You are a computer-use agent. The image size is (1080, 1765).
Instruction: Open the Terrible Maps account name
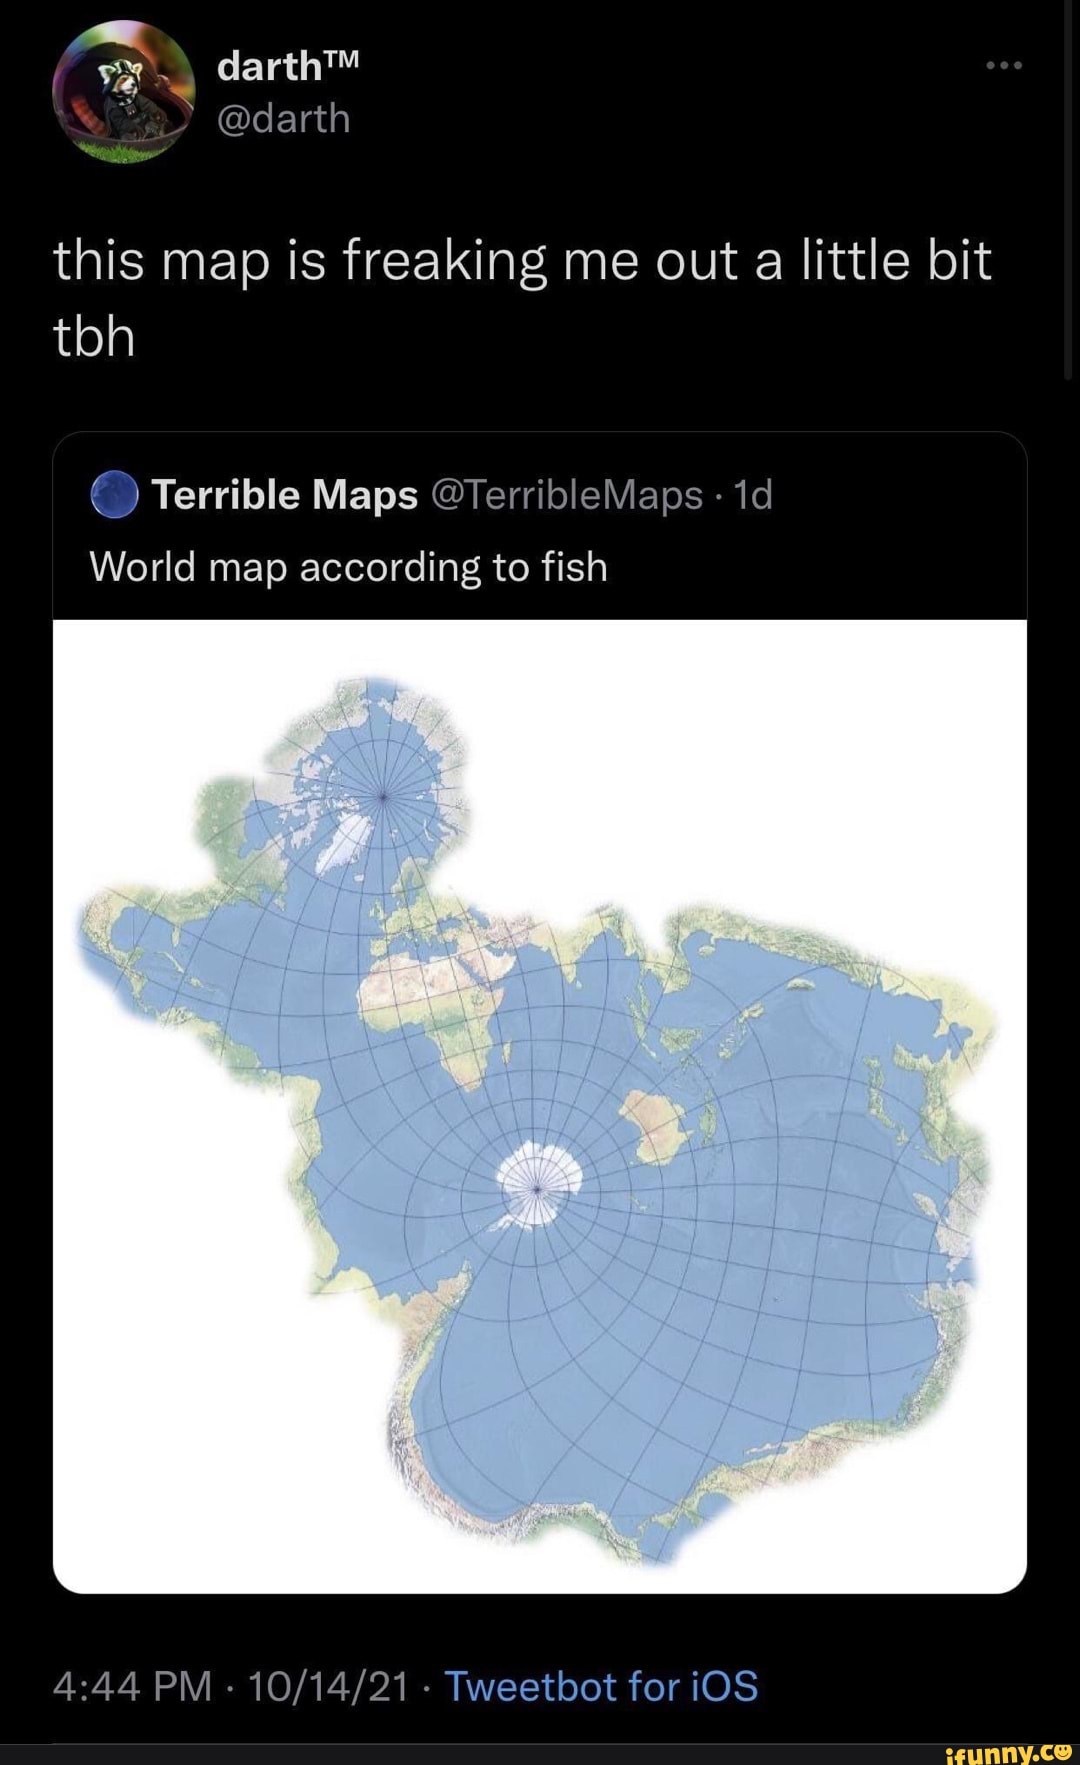click(x=285, y=495)
